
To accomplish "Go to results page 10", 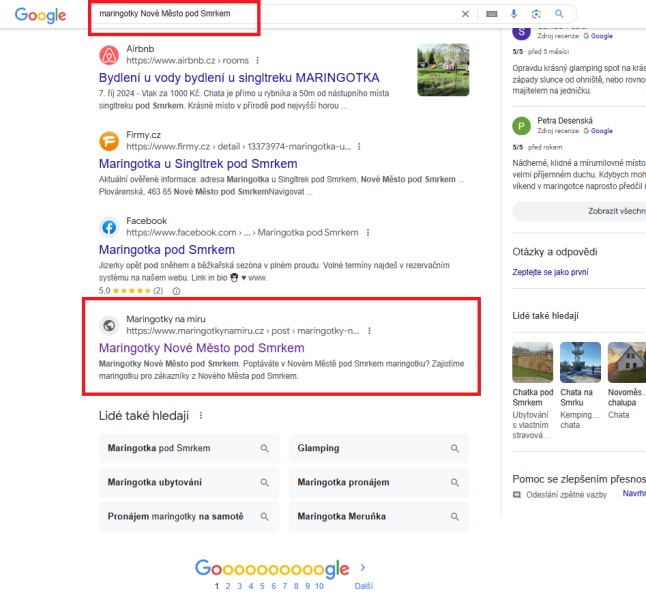I will click(319, 586).
